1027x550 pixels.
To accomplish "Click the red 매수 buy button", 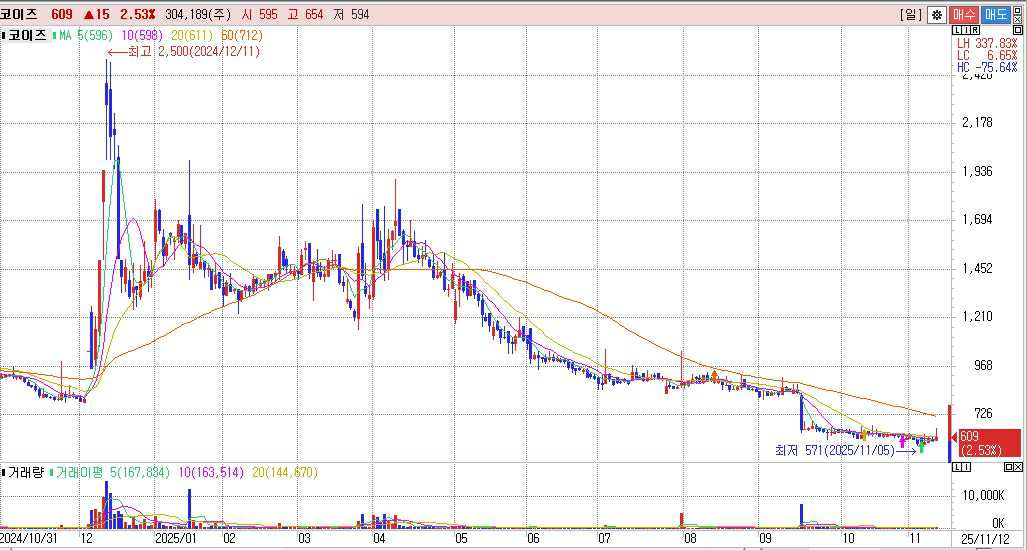I will [x=964, y=14].
